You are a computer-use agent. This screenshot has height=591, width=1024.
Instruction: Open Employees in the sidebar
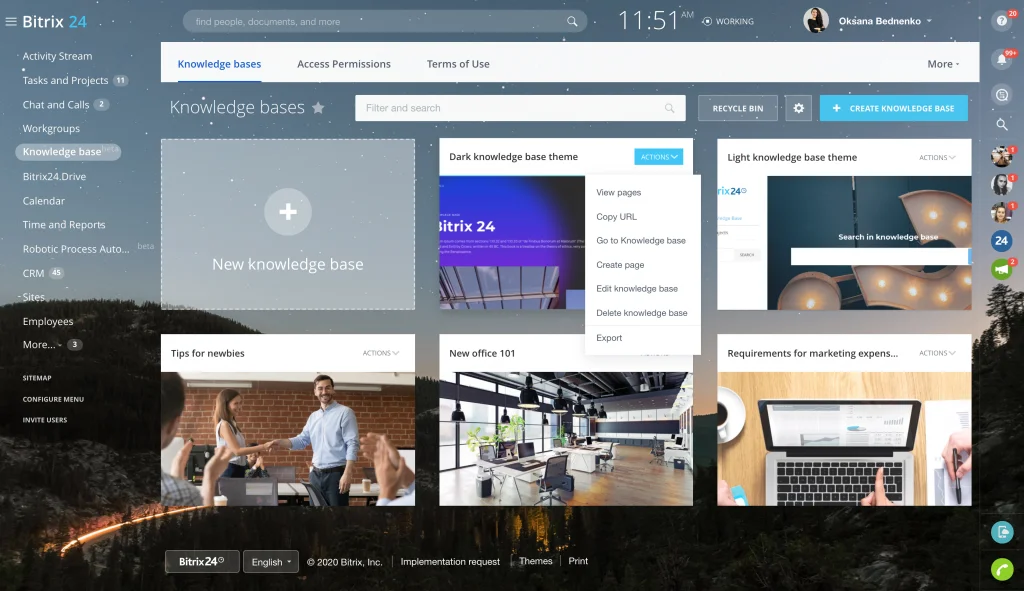pyautogui.click(x=48, y=321)
